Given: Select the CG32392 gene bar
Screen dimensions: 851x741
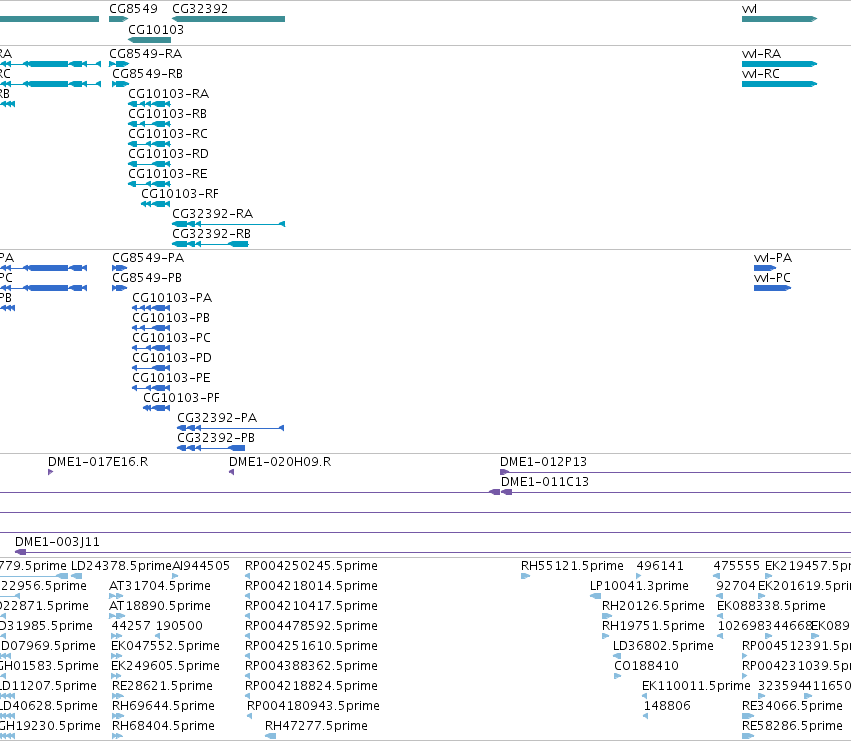Looking at the screenshot, I should (x=228, y=19).
